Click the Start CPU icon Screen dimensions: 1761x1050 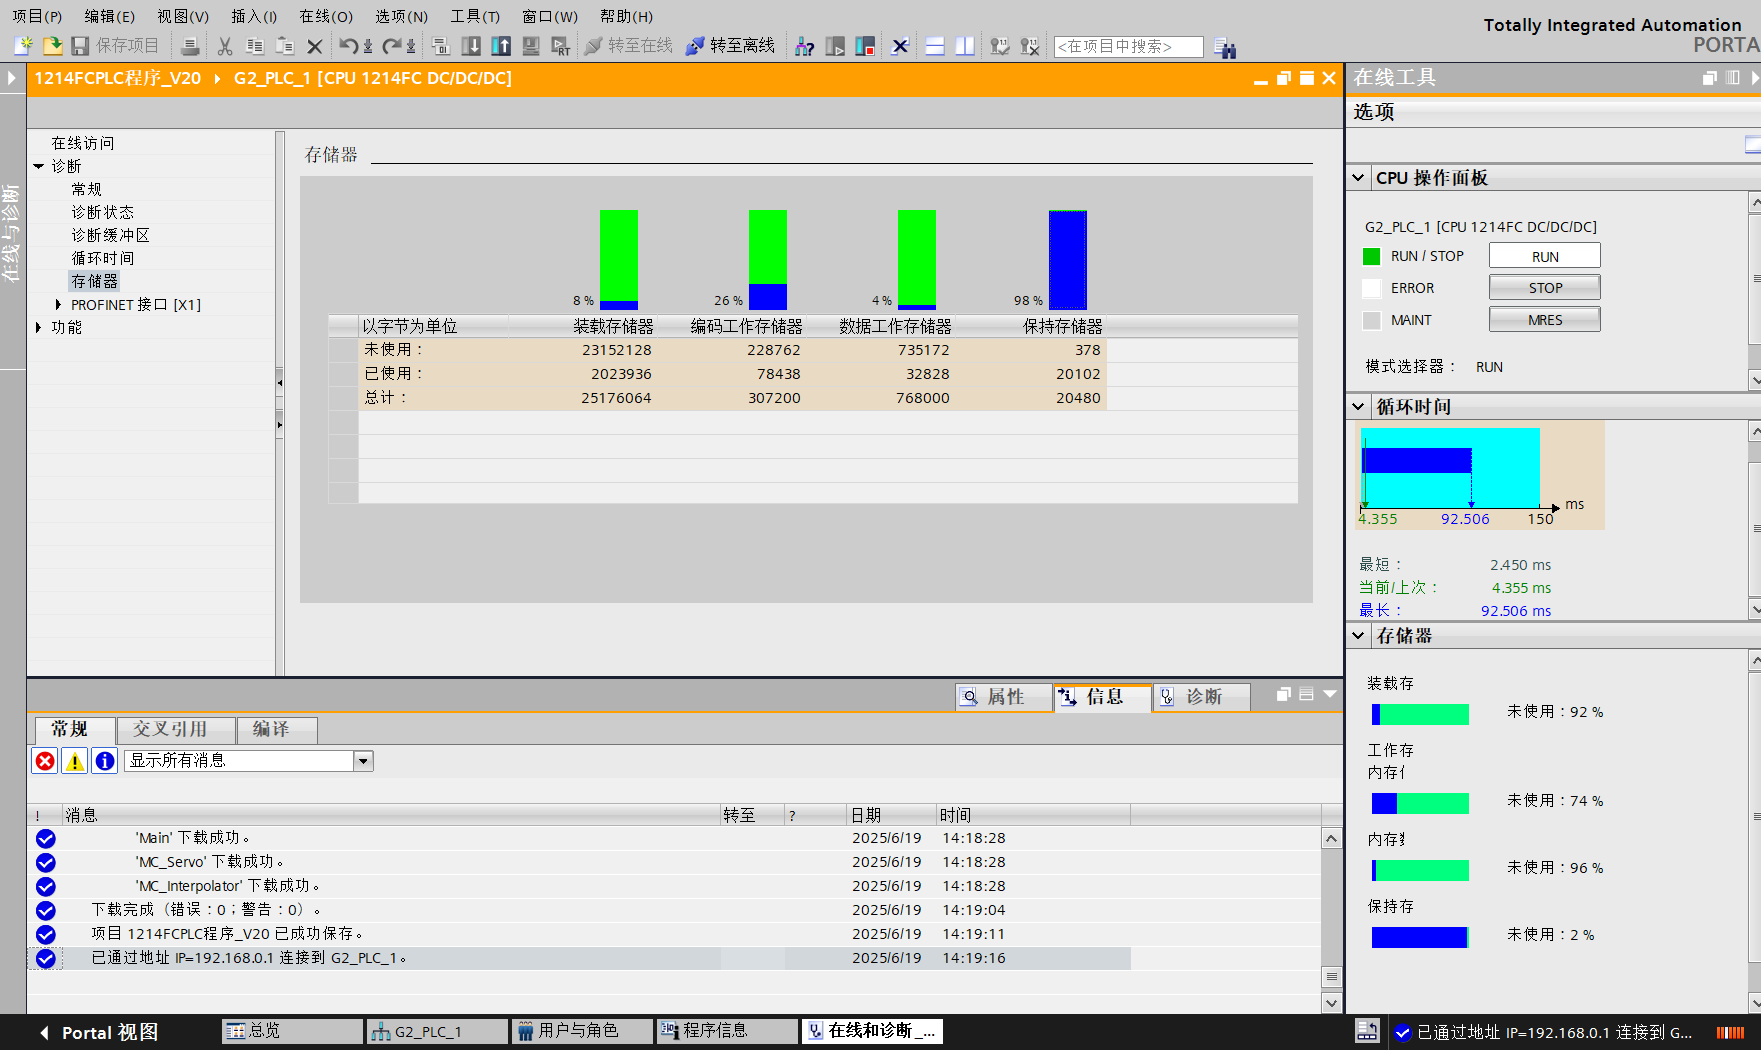pyautogui.click(x=835, y=46)
